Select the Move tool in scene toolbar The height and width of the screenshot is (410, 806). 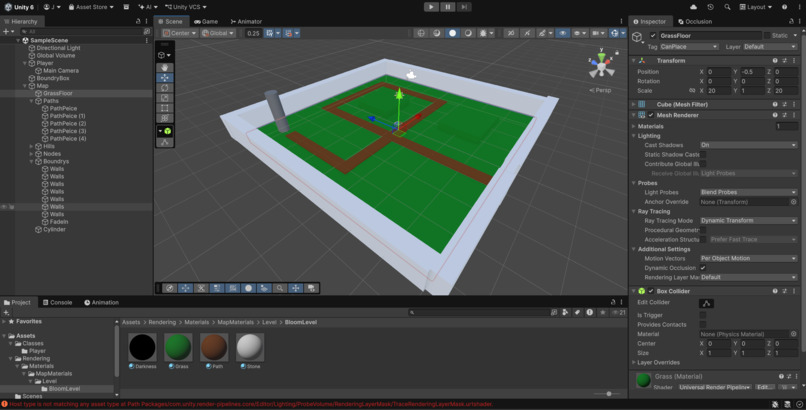pyautogui.click(x=164, y=78)
